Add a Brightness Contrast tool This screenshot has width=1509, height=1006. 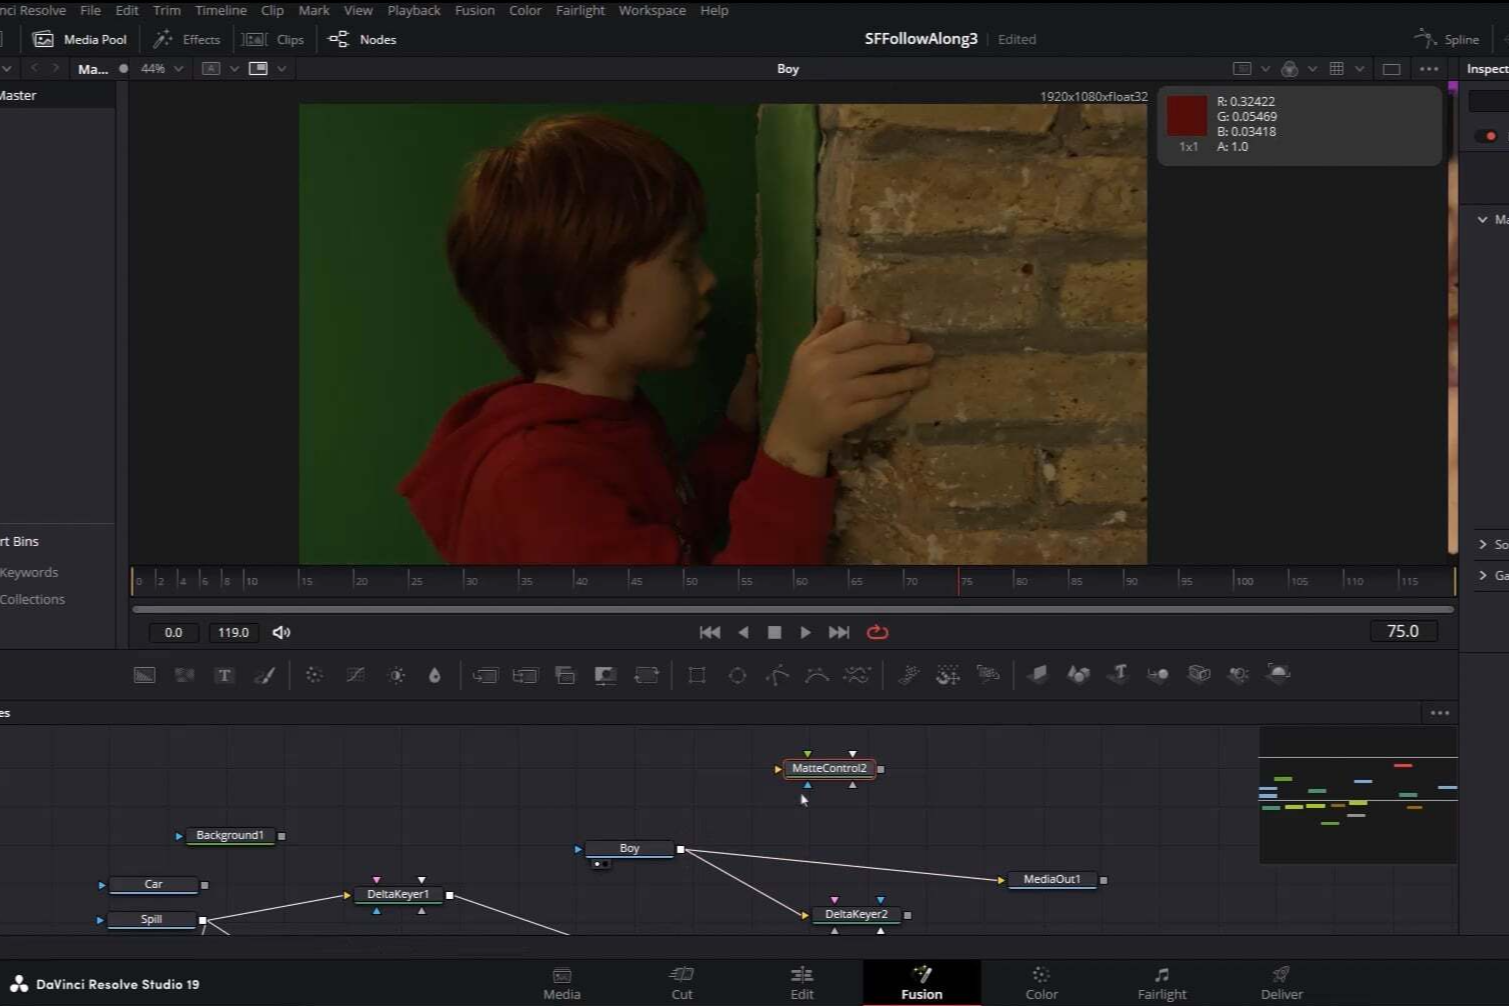397,675
